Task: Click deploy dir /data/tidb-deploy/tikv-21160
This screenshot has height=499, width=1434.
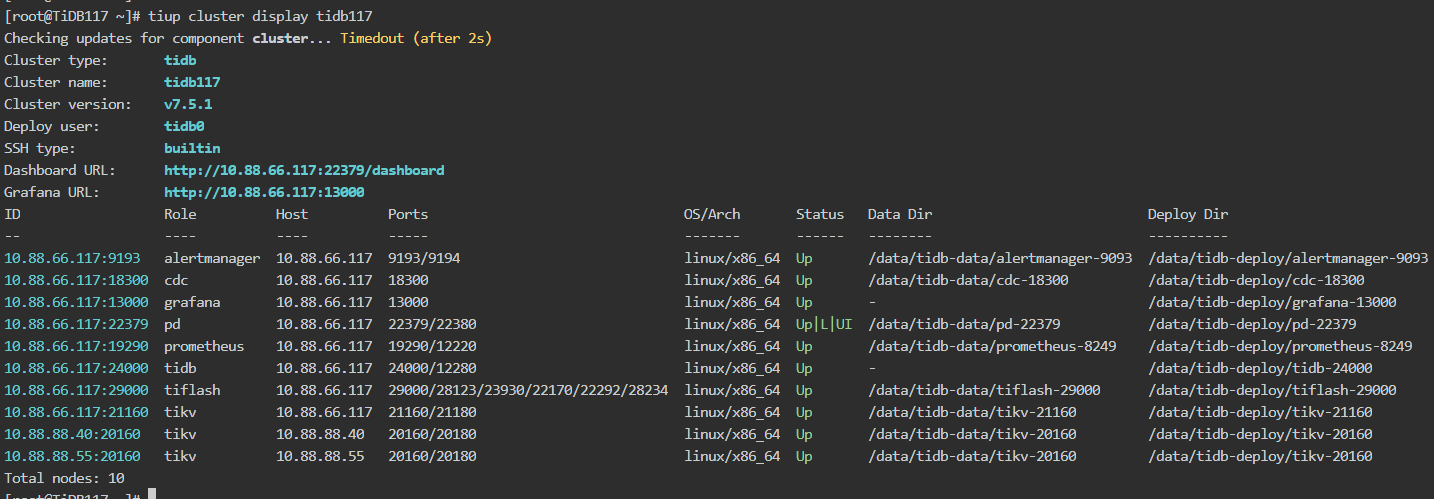Action: pos(1260,412)
